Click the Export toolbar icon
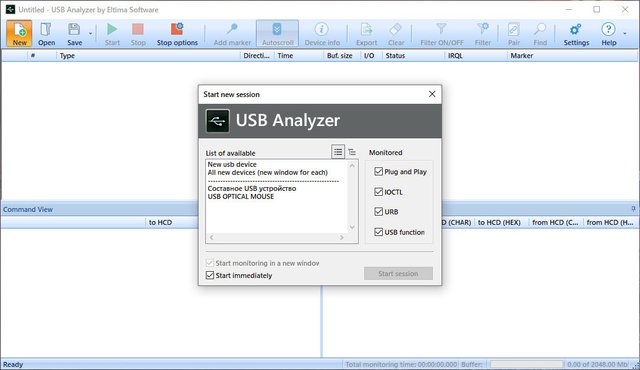Viewport: 640px width, 370px height. [366, 33]
